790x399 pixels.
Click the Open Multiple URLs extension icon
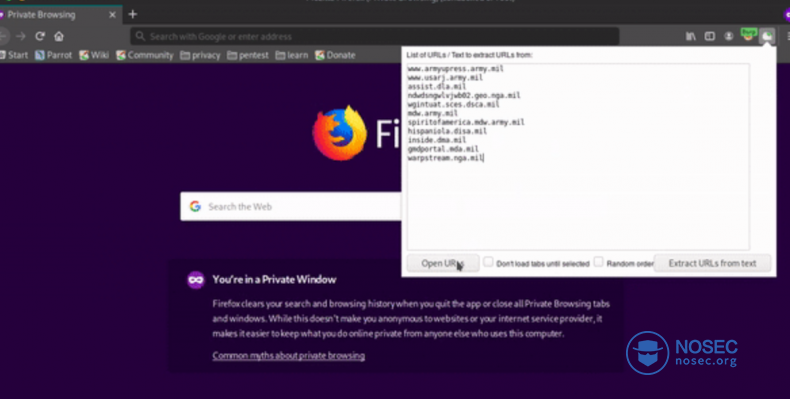coord(767,36)
